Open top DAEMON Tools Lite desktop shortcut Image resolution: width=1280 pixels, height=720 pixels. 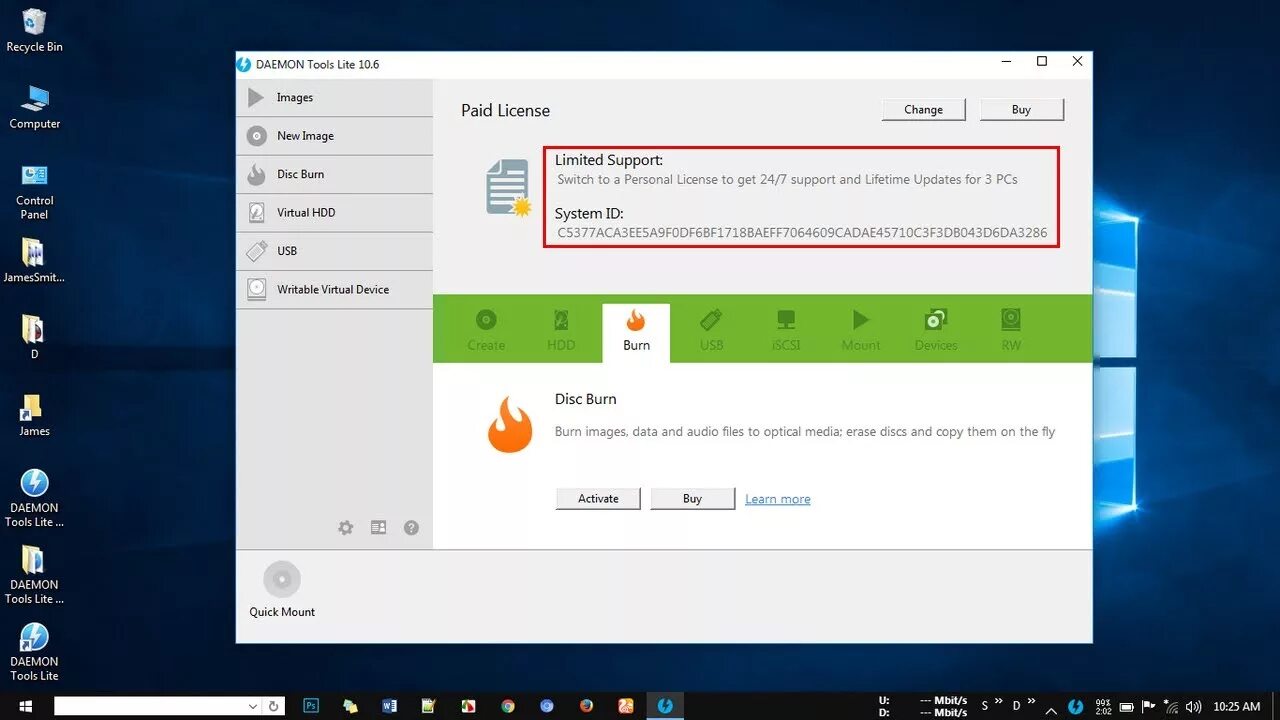[x=34, y=498]
